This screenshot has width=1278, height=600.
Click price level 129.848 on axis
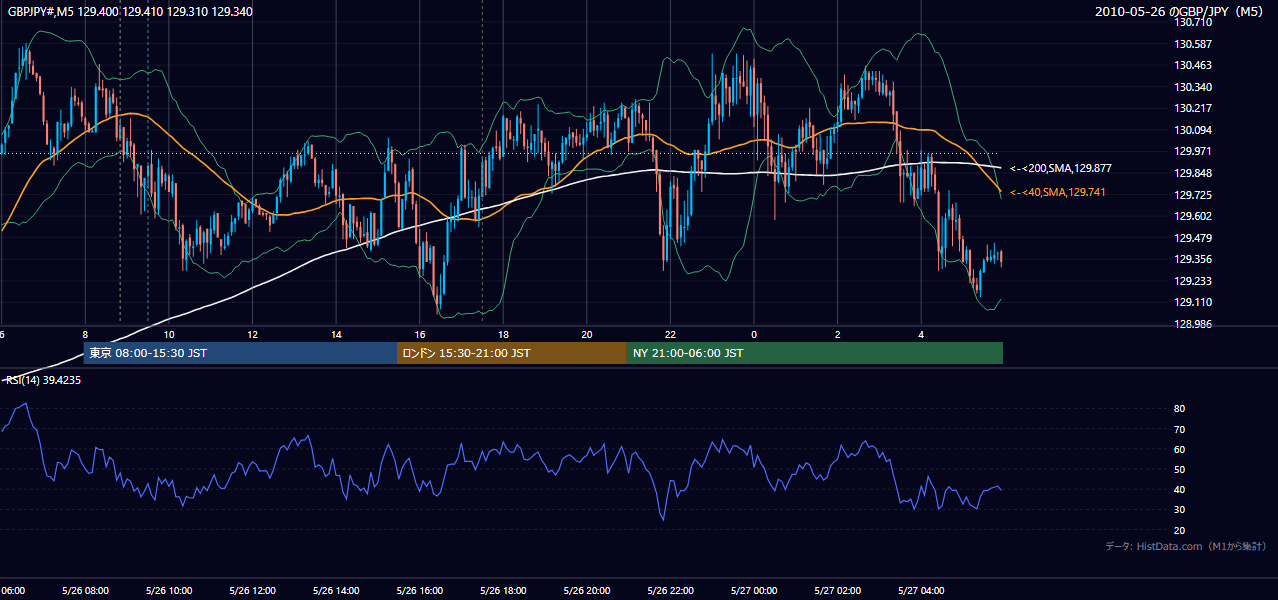[x=1192, y=173]
